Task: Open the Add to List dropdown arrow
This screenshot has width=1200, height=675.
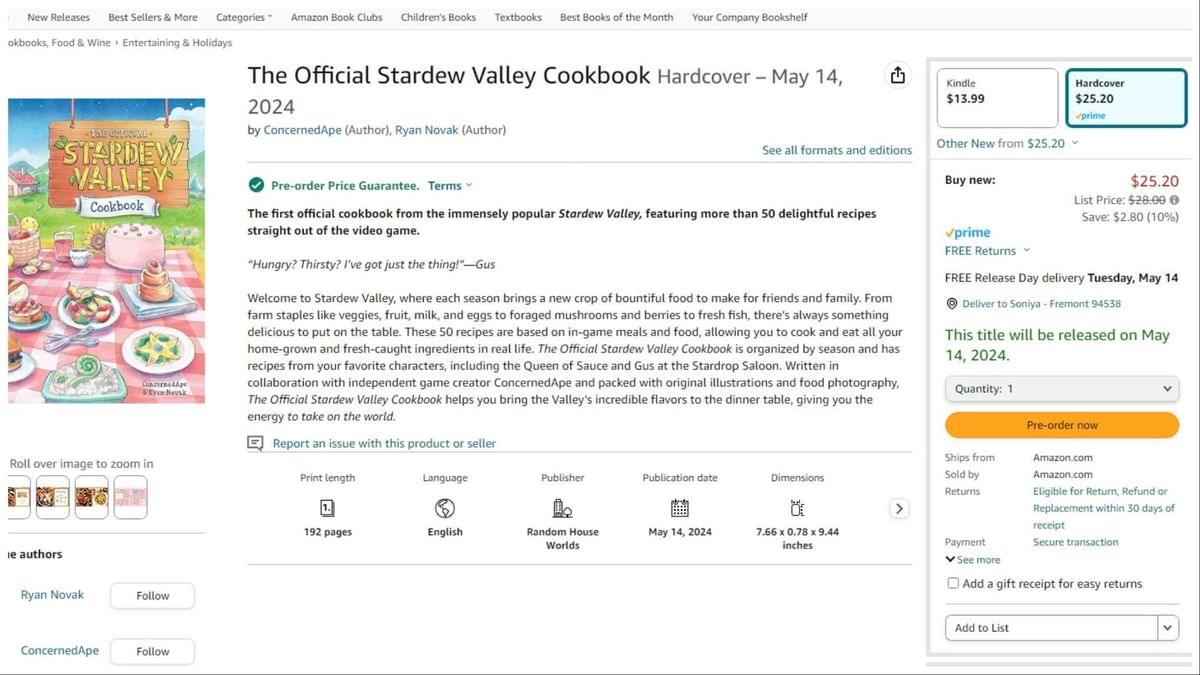Action: pyautogui.click(x=1167, y=627)
